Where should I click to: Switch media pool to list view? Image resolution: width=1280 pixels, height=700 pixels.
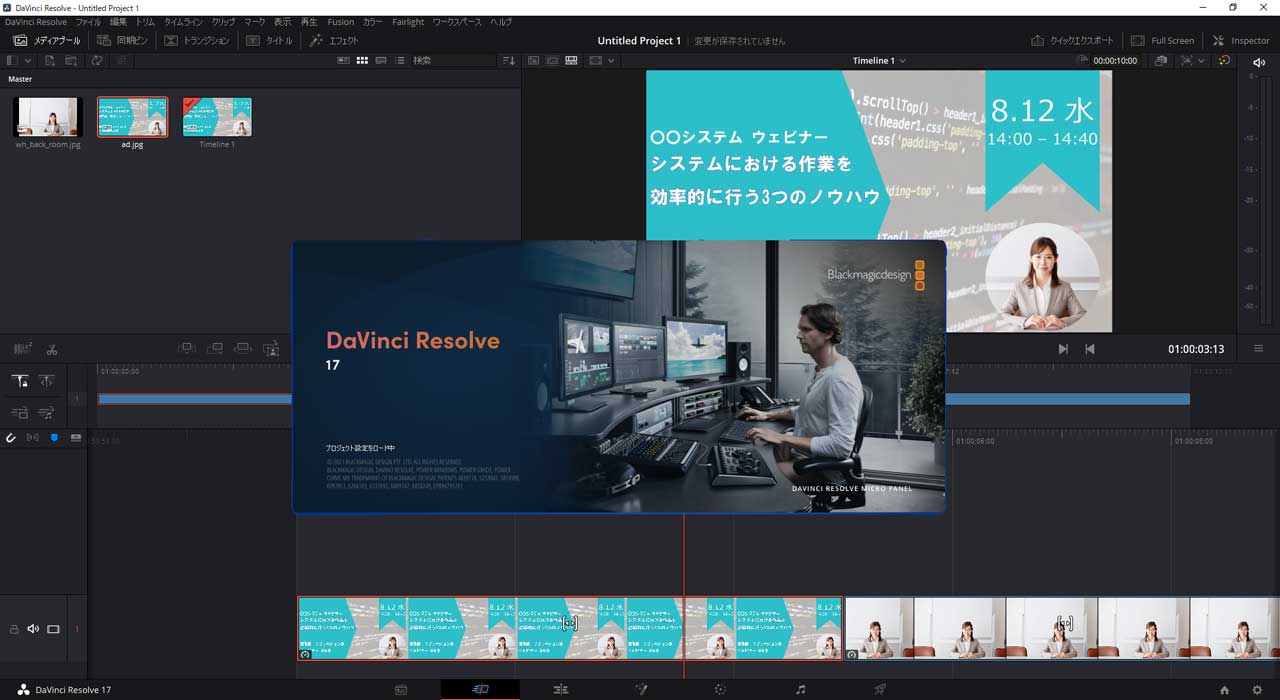point(400,61)
